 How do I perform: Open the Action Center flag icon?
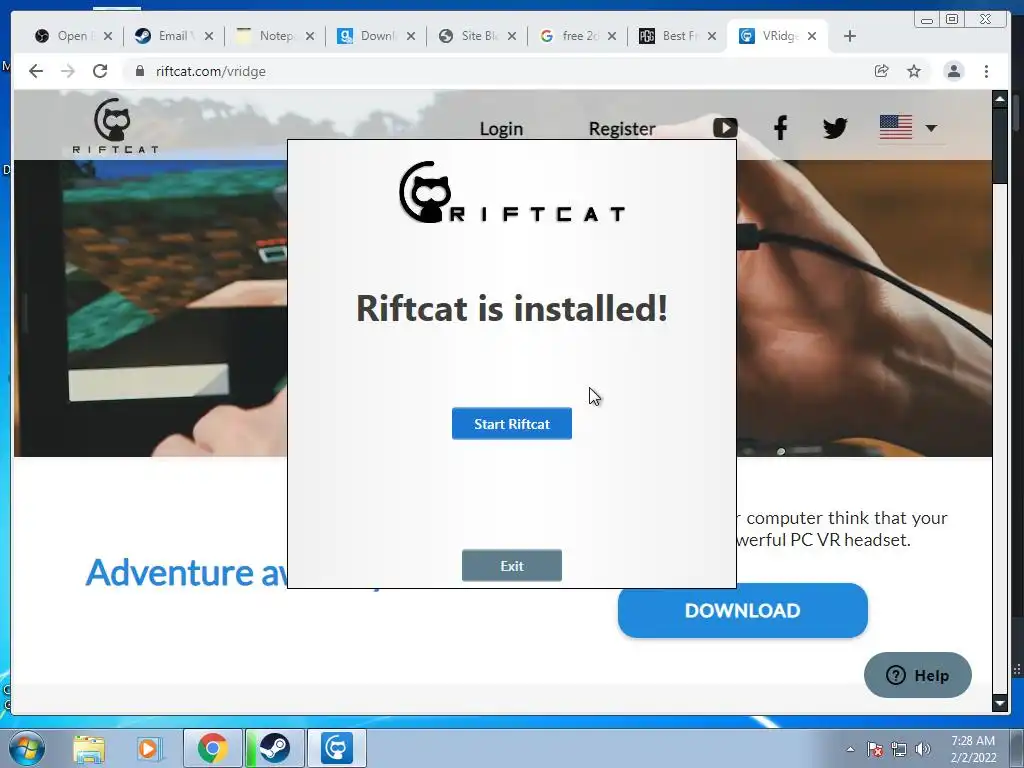tap(874, 749)
